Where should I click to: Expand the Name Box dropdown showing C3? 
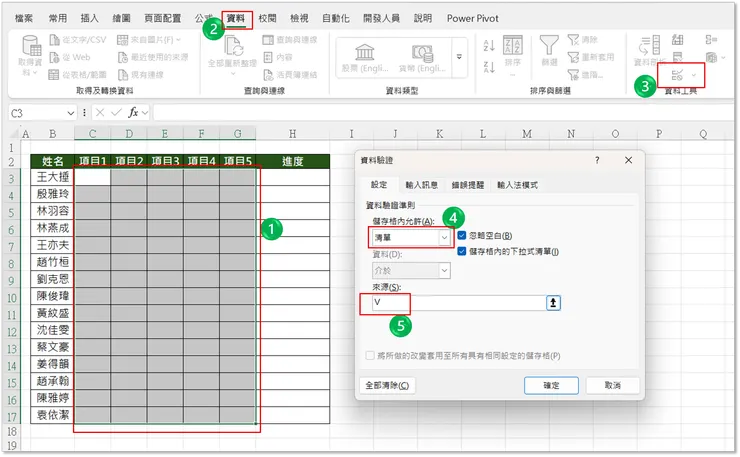pyautogui.click(x=70, y=113)
